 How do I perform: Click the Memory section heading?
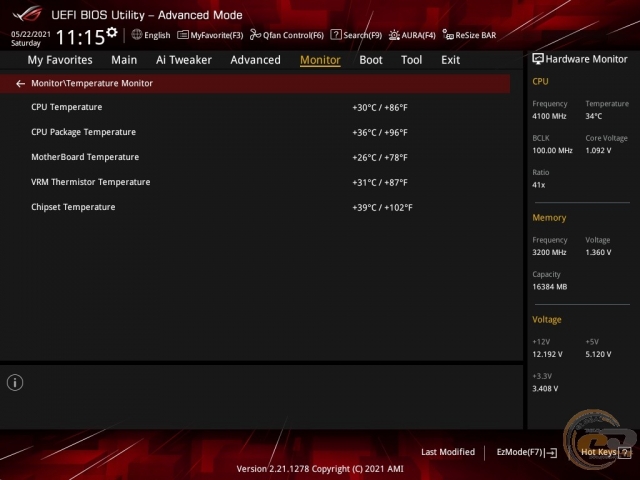coord(549,218)
